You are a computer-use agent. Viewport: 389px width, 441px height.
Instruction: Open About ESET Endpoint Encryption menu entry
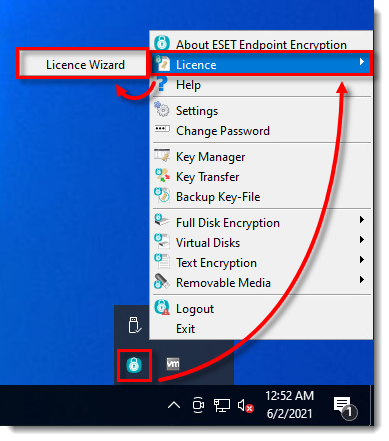click(261, 45)
